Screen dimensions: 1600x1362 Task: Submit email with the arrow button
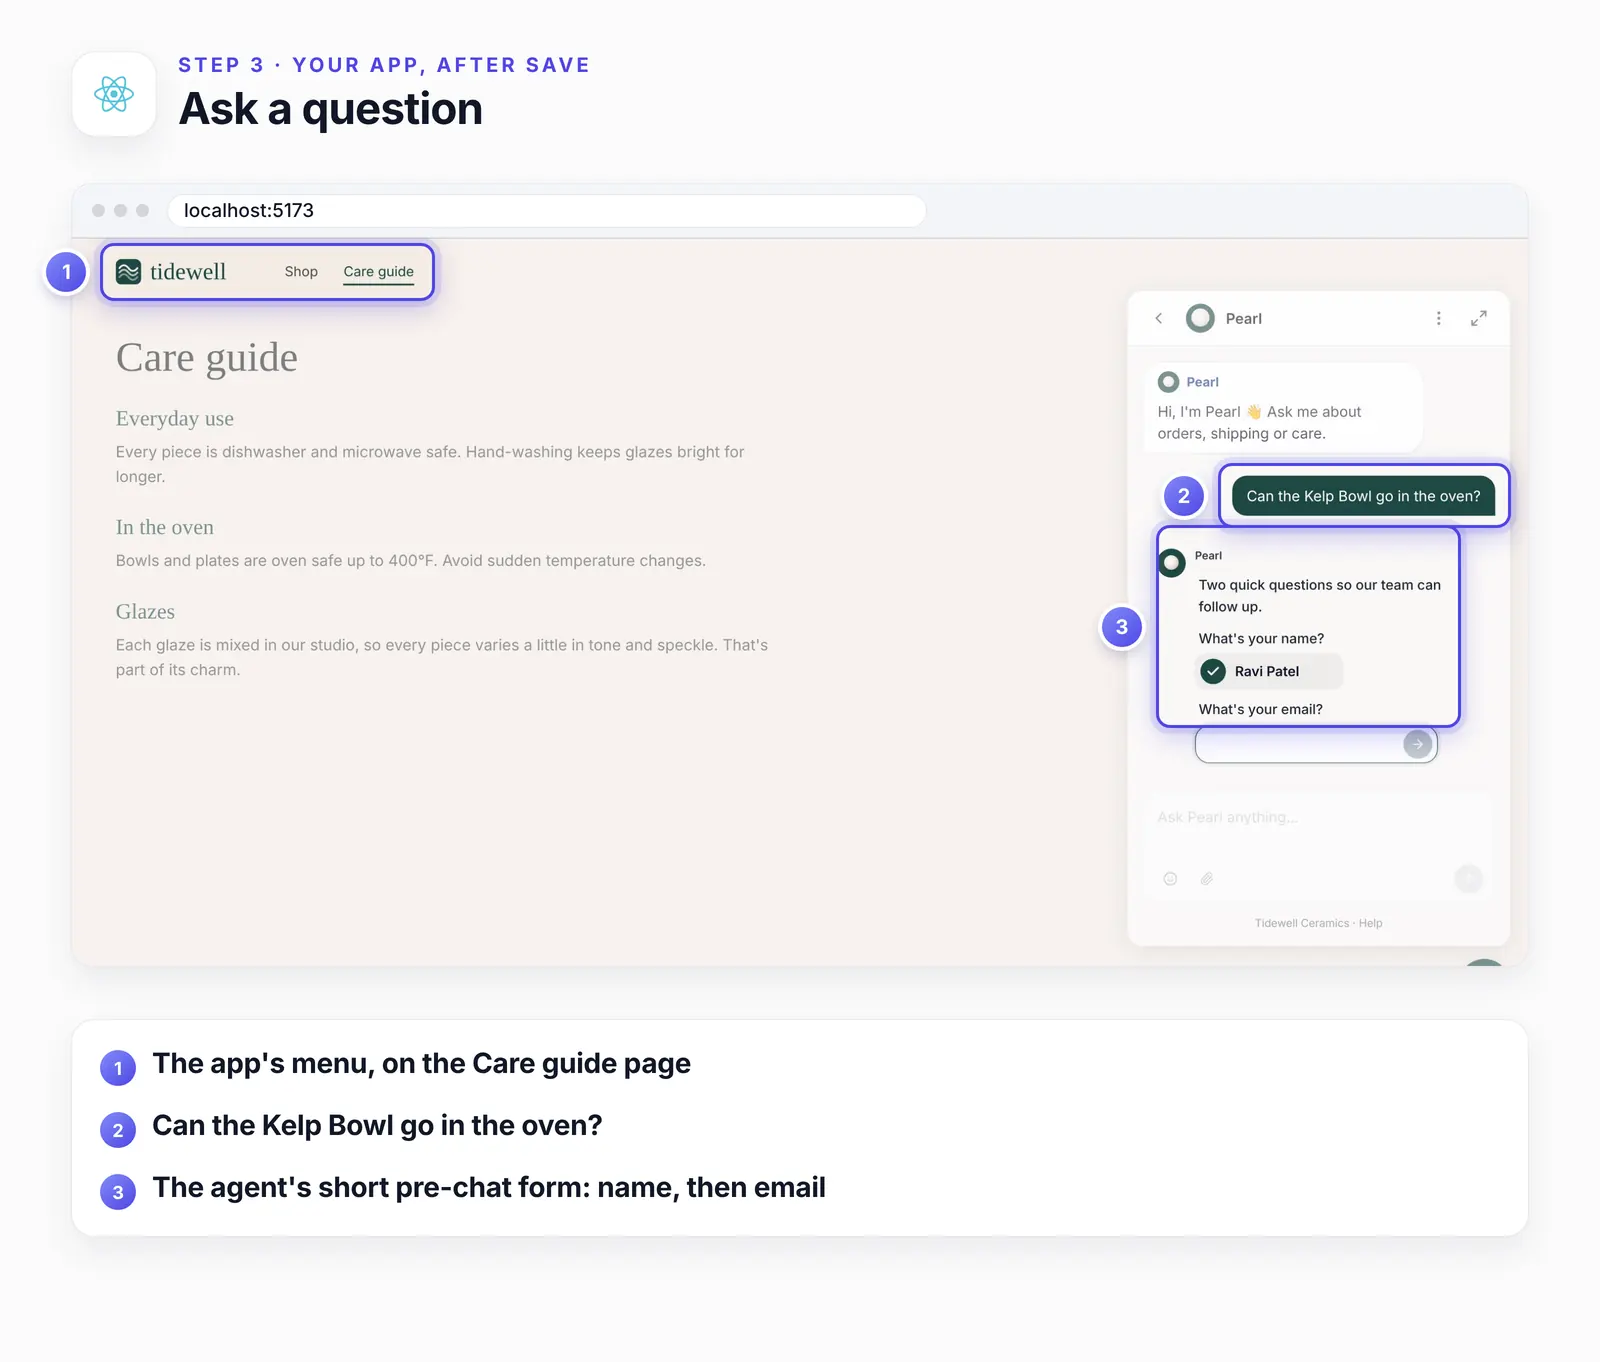pos(1418,744)
